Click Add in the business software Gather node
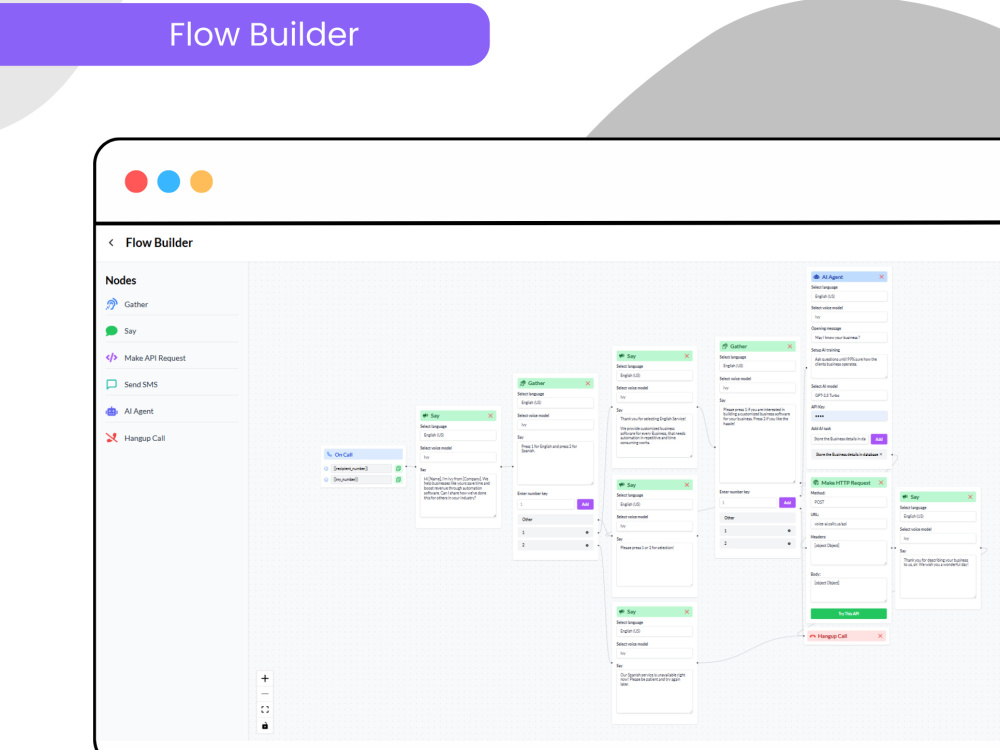 click(787, 503)
